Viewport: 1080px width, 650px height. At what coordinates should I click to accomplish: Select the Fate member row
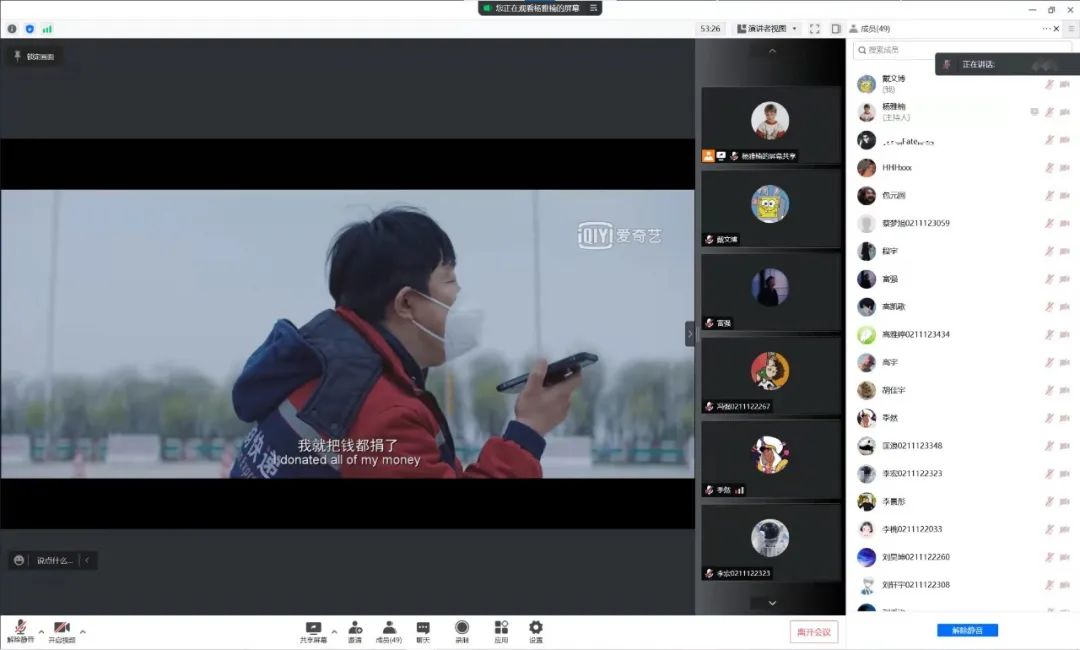(963, 140)
